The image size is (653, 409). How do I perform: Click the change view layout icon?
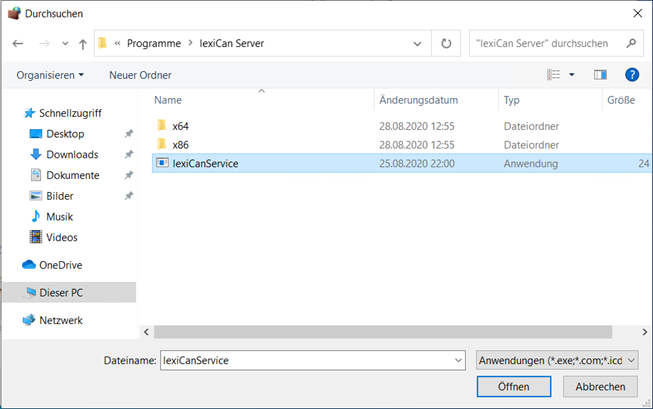tap(554, 75)
